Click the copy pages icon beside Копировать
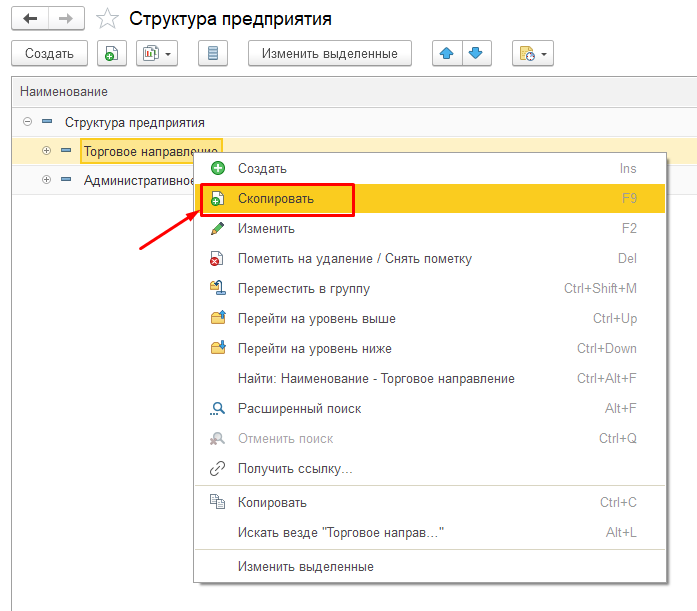 click(x=217, y=502)
